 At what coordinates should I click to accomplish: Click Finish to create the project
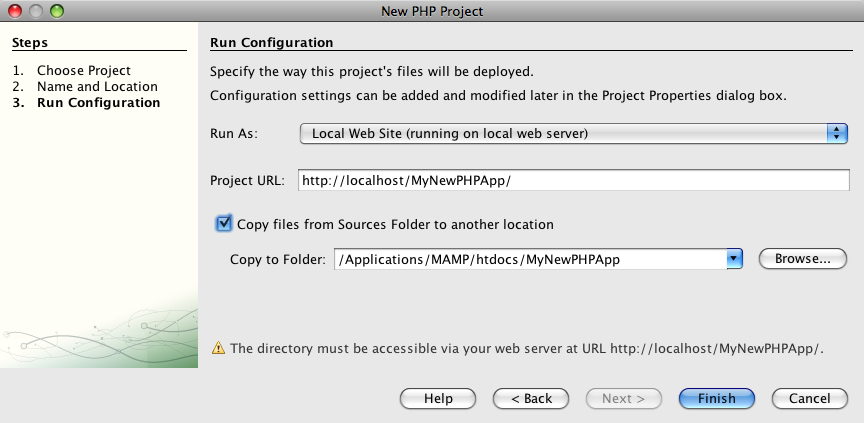pos(716,398)
